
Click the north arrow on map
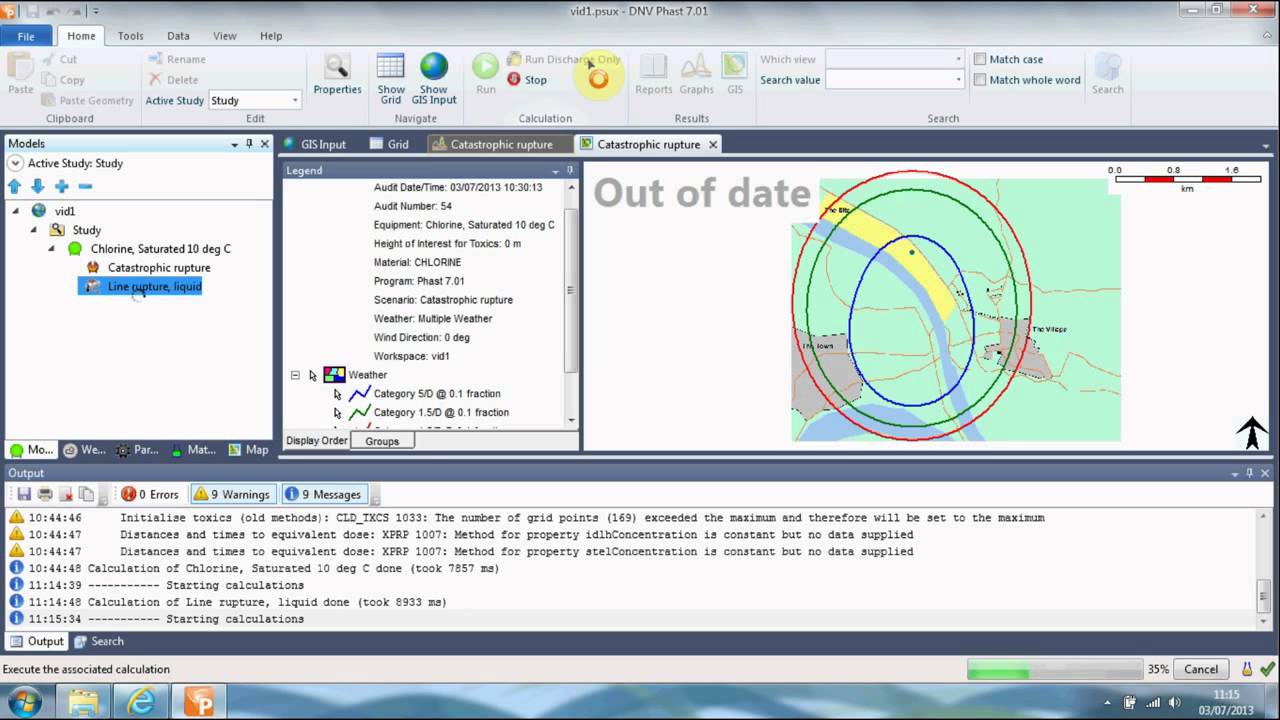tap(1252, 432)
